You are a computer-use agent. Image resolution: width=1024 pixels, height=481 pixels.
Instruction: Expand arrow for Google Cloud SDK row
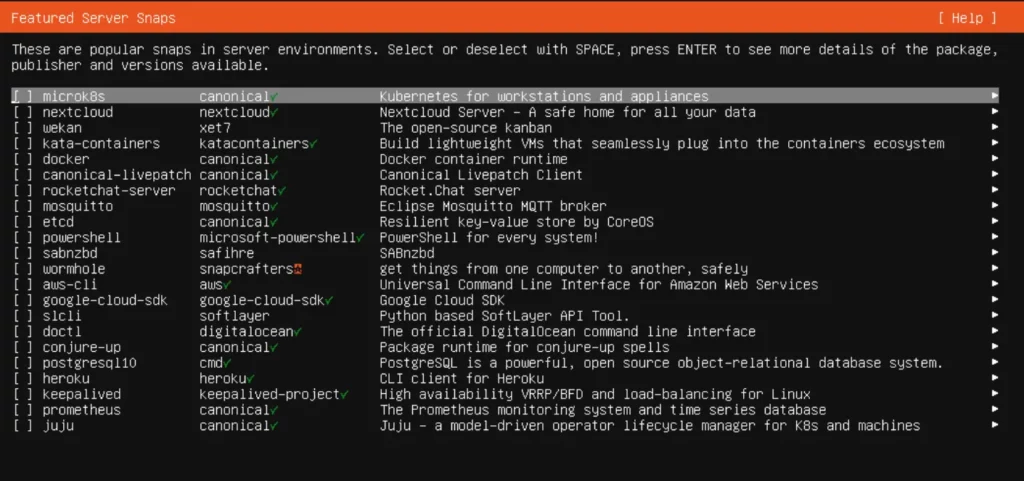[995, 300]
